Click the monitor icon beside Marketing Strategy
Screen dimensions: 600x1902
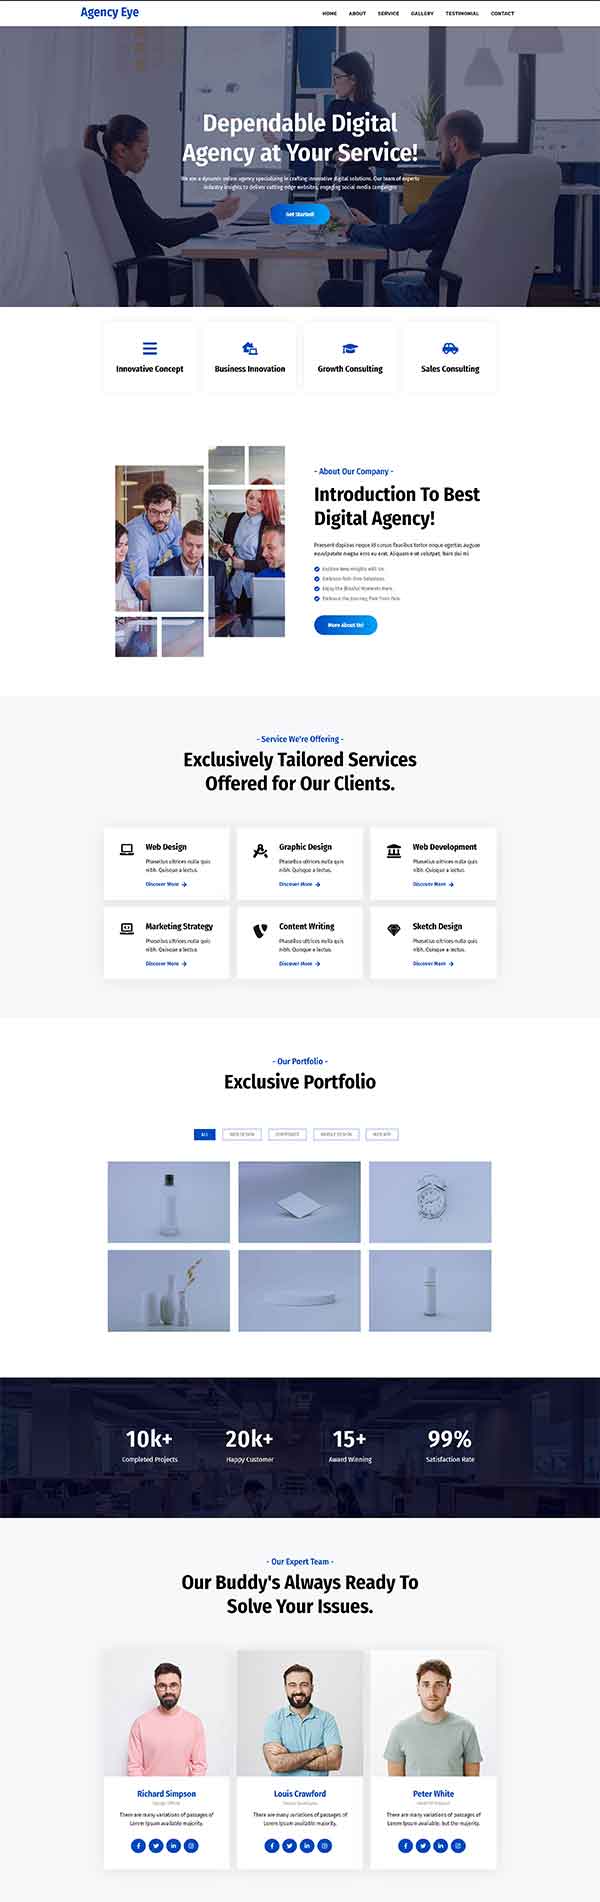click(x=126, y=927)
